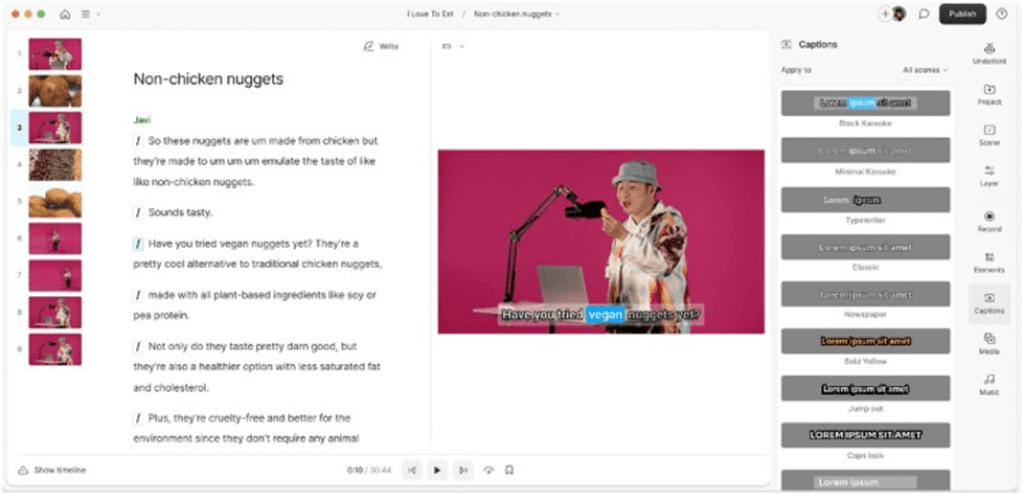Add a bookmark marker icon
The image size is (1024, 495).
[510, 470]
